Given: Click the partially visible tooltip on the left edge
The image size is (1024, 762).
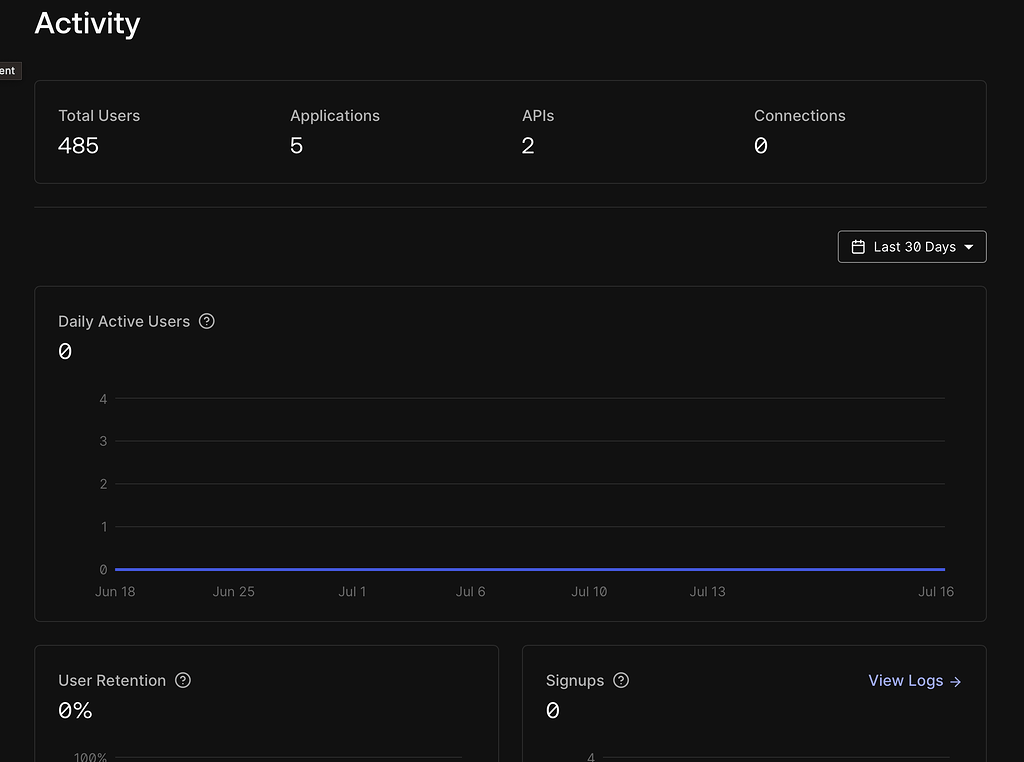Looking at the screenshot, I should [x=8, y=70].
